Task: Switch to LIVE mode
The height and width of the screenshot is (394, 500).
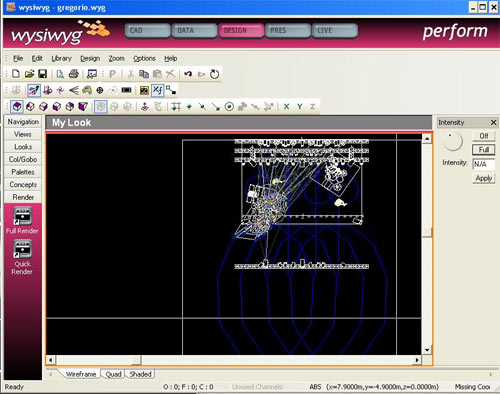Action: pyautogui.click(x=335, y=31)
